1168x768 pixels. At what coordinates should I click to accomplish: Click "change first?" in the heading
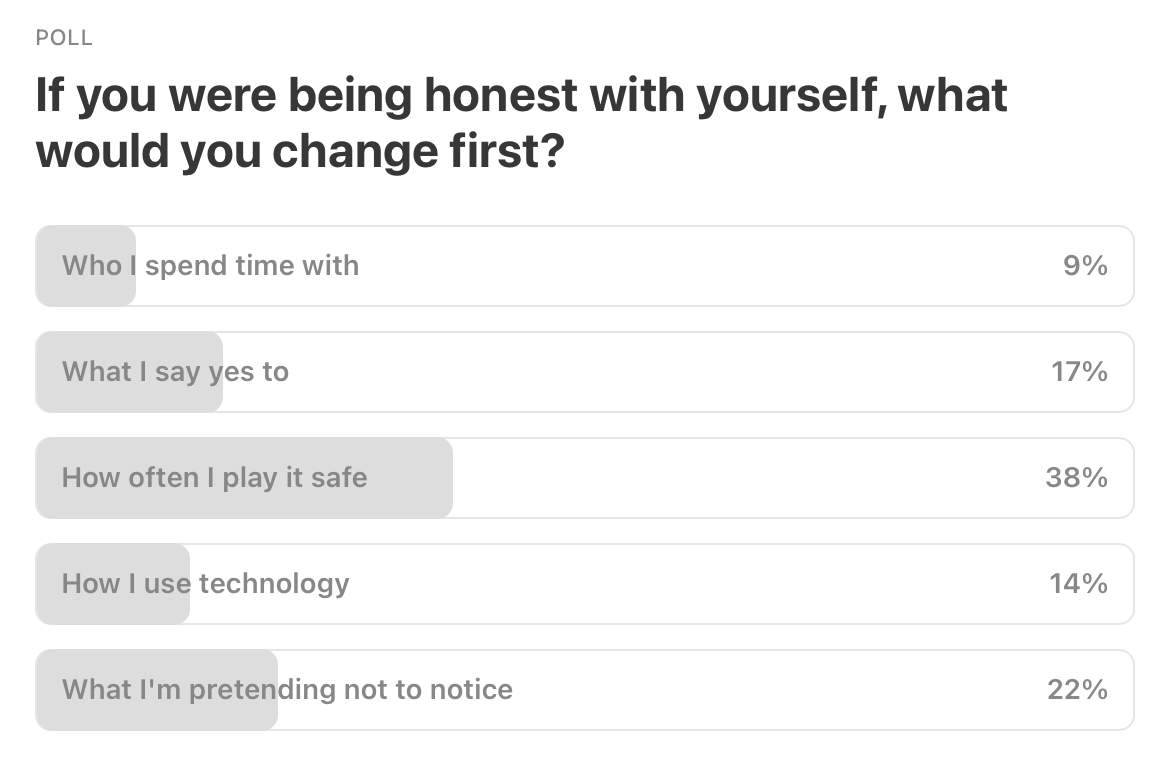(x=419, y=151)
